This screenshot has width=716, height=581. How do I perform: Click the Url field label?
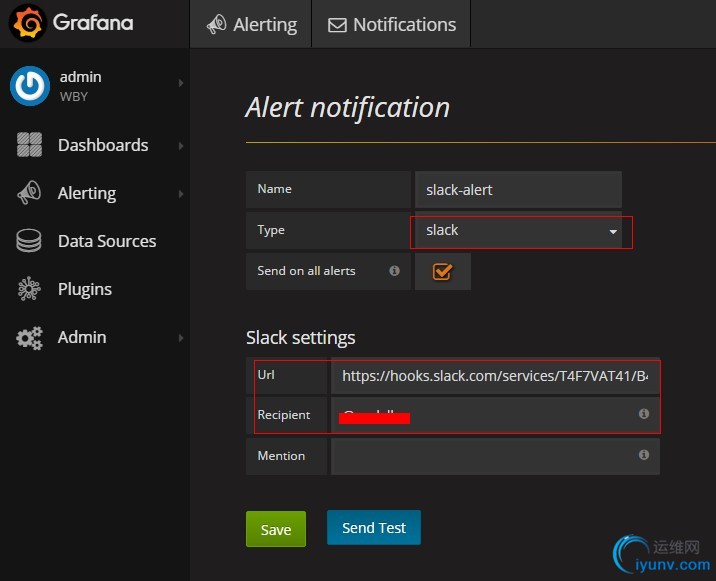[266, 375]
